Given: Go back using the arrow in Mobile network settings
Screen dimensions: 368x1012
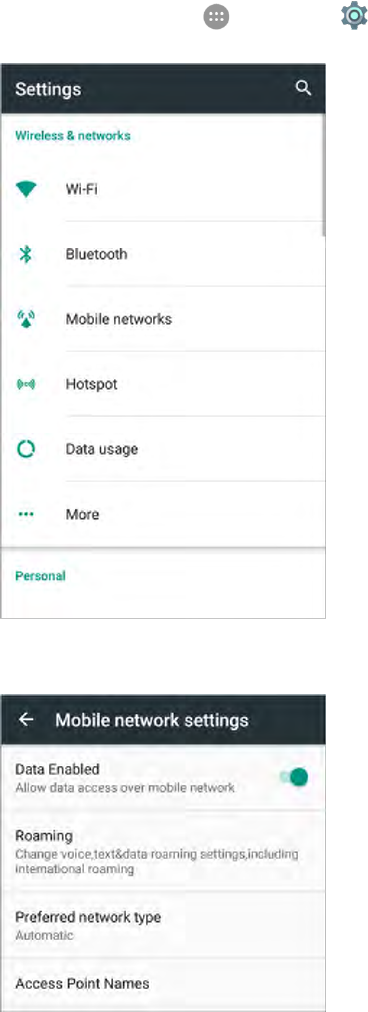Looking at the screenshot, I should click(x=26, y=720).
